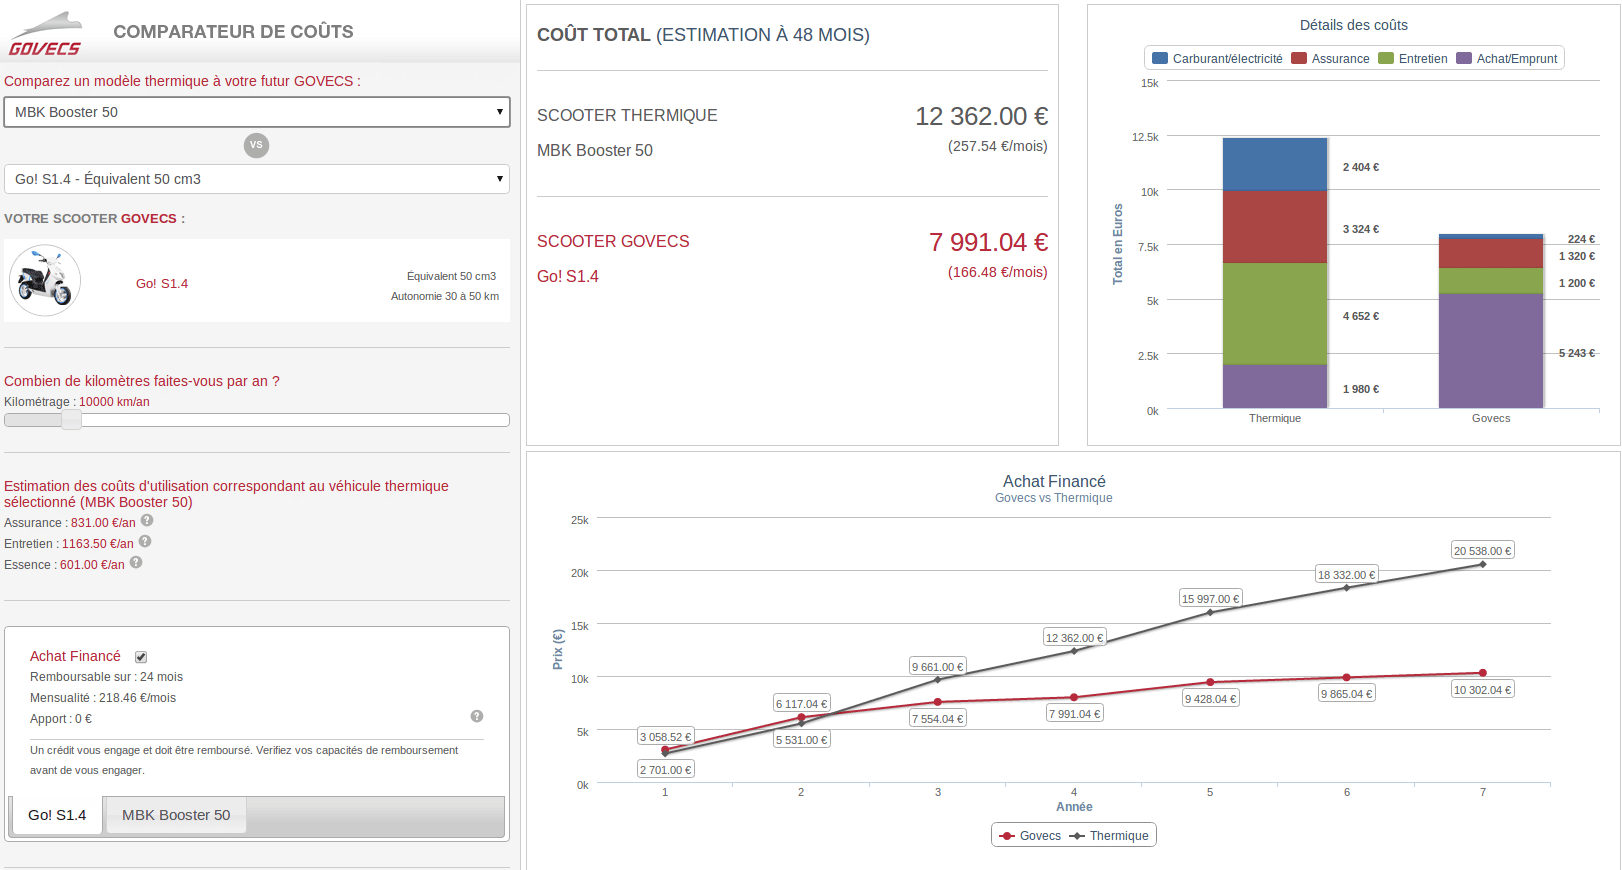1622x870 pixels.
Task: Click help icon next to Essence cost
Action: click(136, 563)
